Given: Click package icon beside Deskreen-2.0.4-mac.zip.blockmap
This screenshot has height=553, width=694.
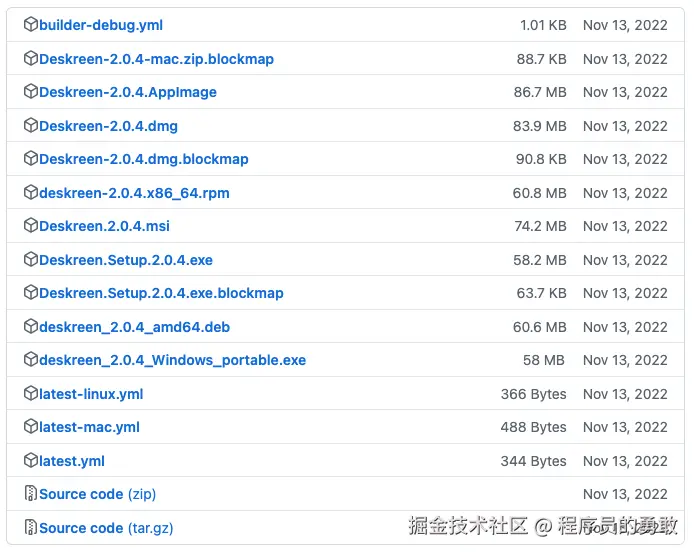Looking at the screenshot, I should [x=31, y=58].
